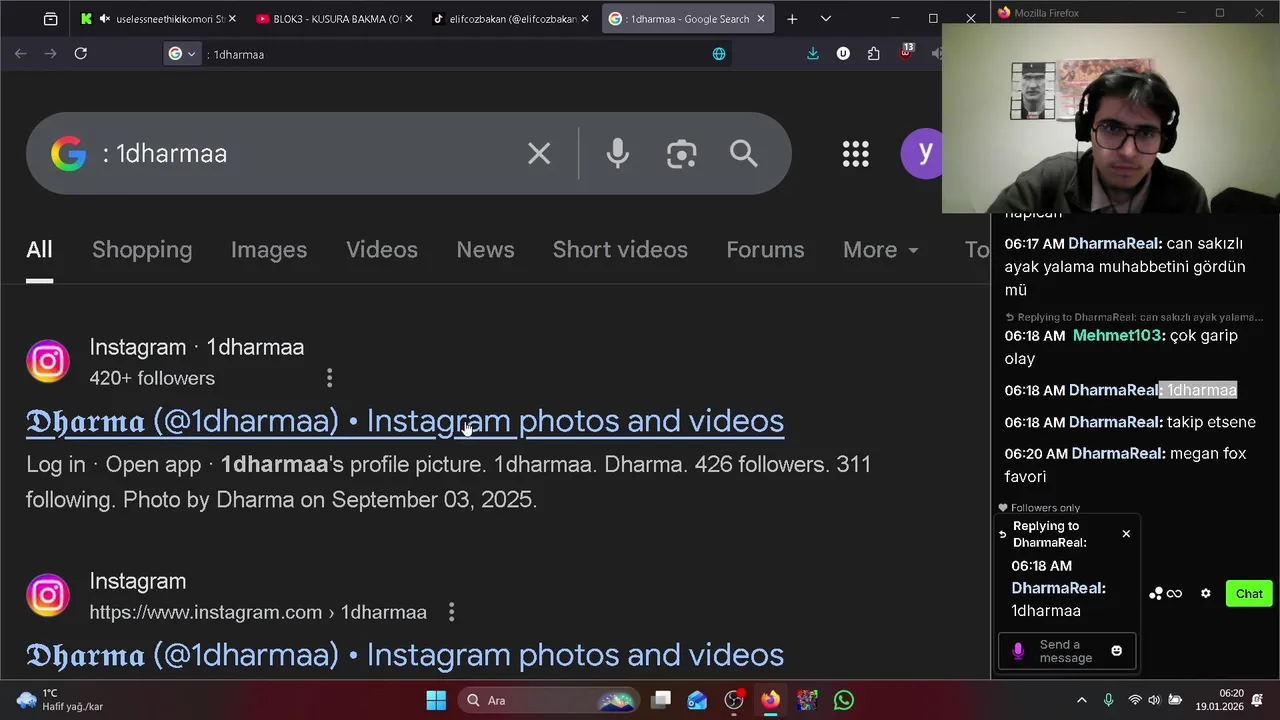Image resolution: width=1280 pixels, height=720 pixels.
Task: Reload the page with the refresh button
Action: 81,54
